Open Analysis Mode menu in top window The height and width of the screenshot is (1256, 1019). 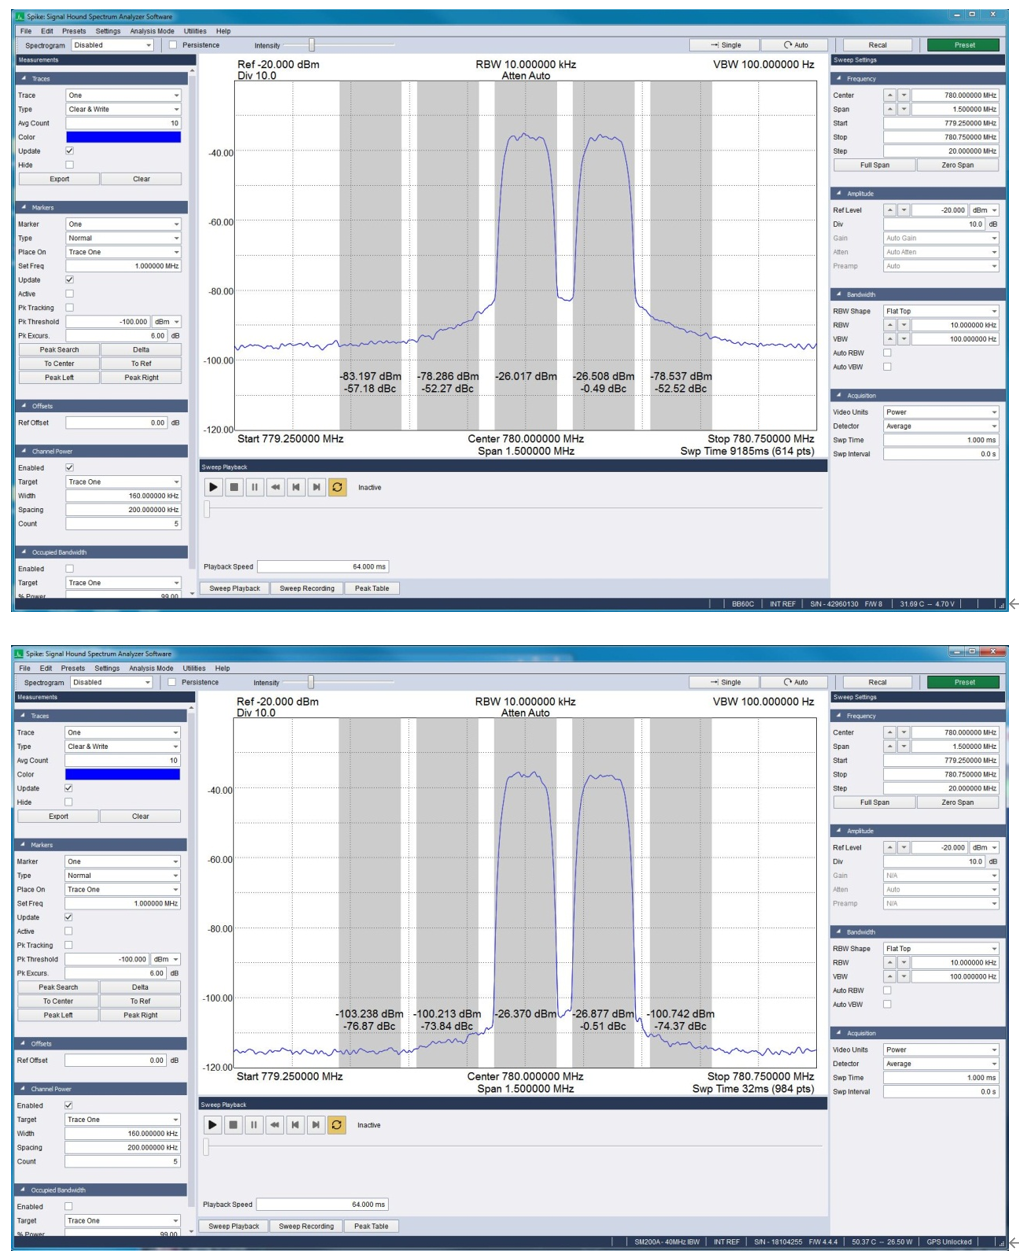coord(151,31)
